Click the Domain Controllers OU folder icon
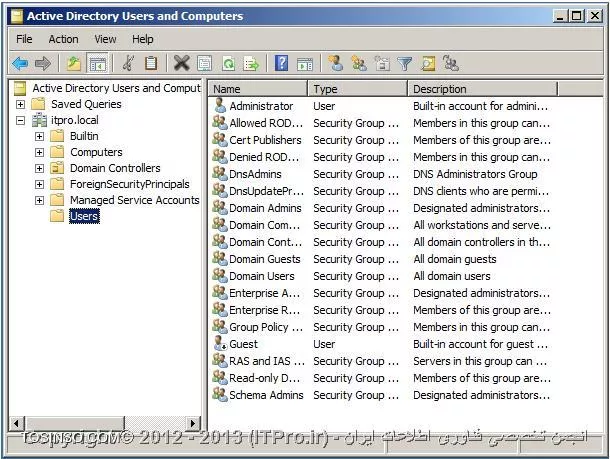 [57, 168]
